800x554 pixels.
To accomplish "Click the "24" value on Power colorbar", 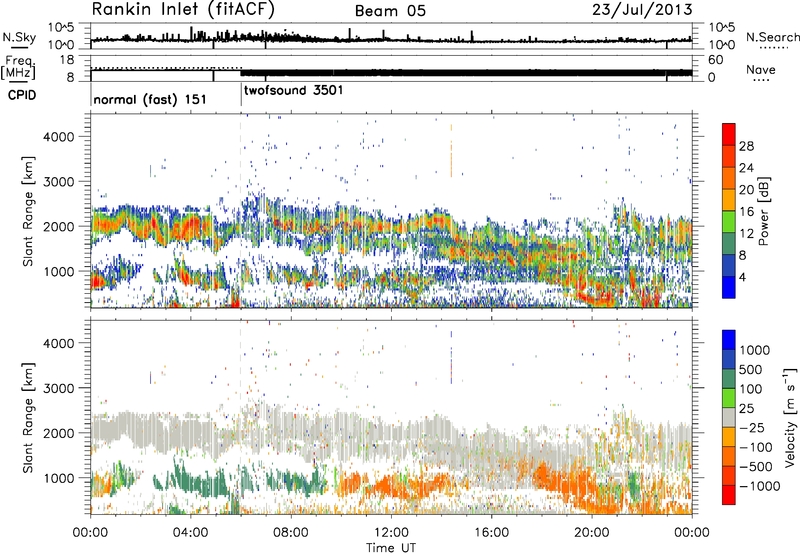I will 746,168.
